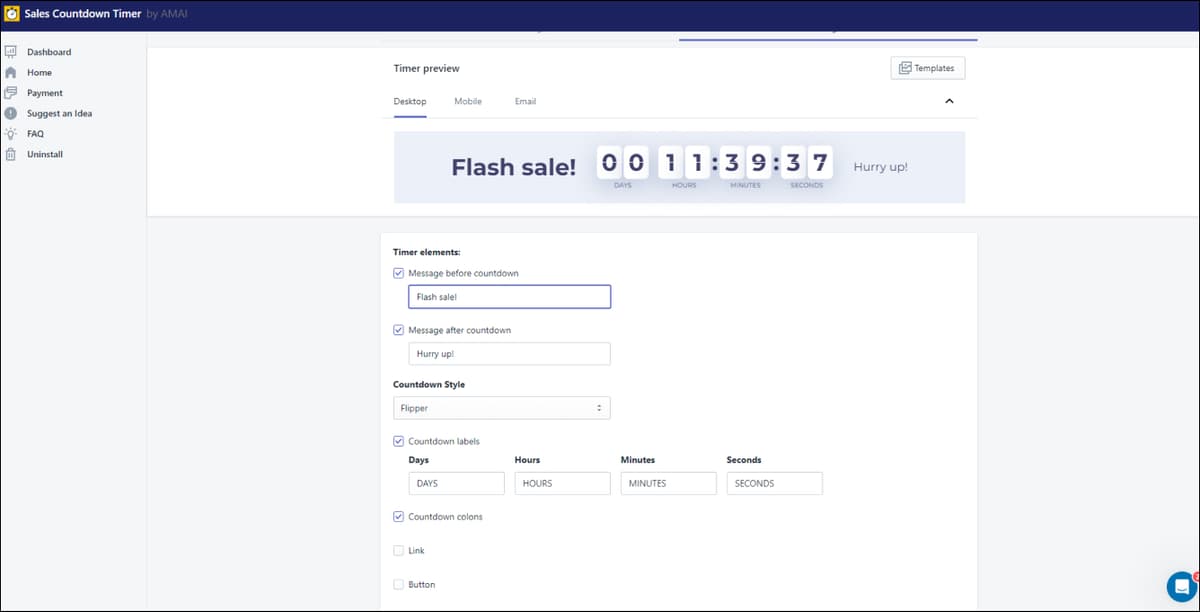Viewport: 1200px width, 612px height.
Task: Switch to the Desktop preview tab
Action: pyautogui.click(x=410, y=101)
